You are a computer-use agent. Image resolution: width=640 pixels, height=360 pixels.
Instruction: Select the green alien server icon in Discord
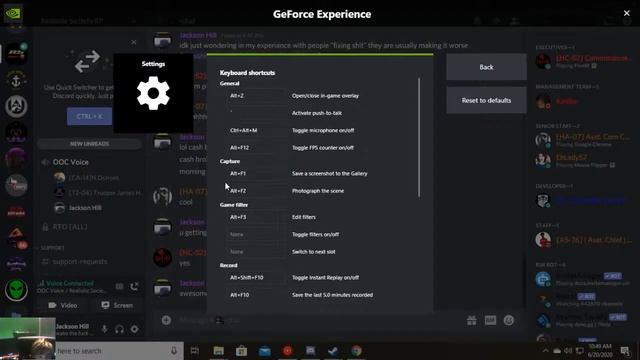pyautogui.click(x=16, y=290)
